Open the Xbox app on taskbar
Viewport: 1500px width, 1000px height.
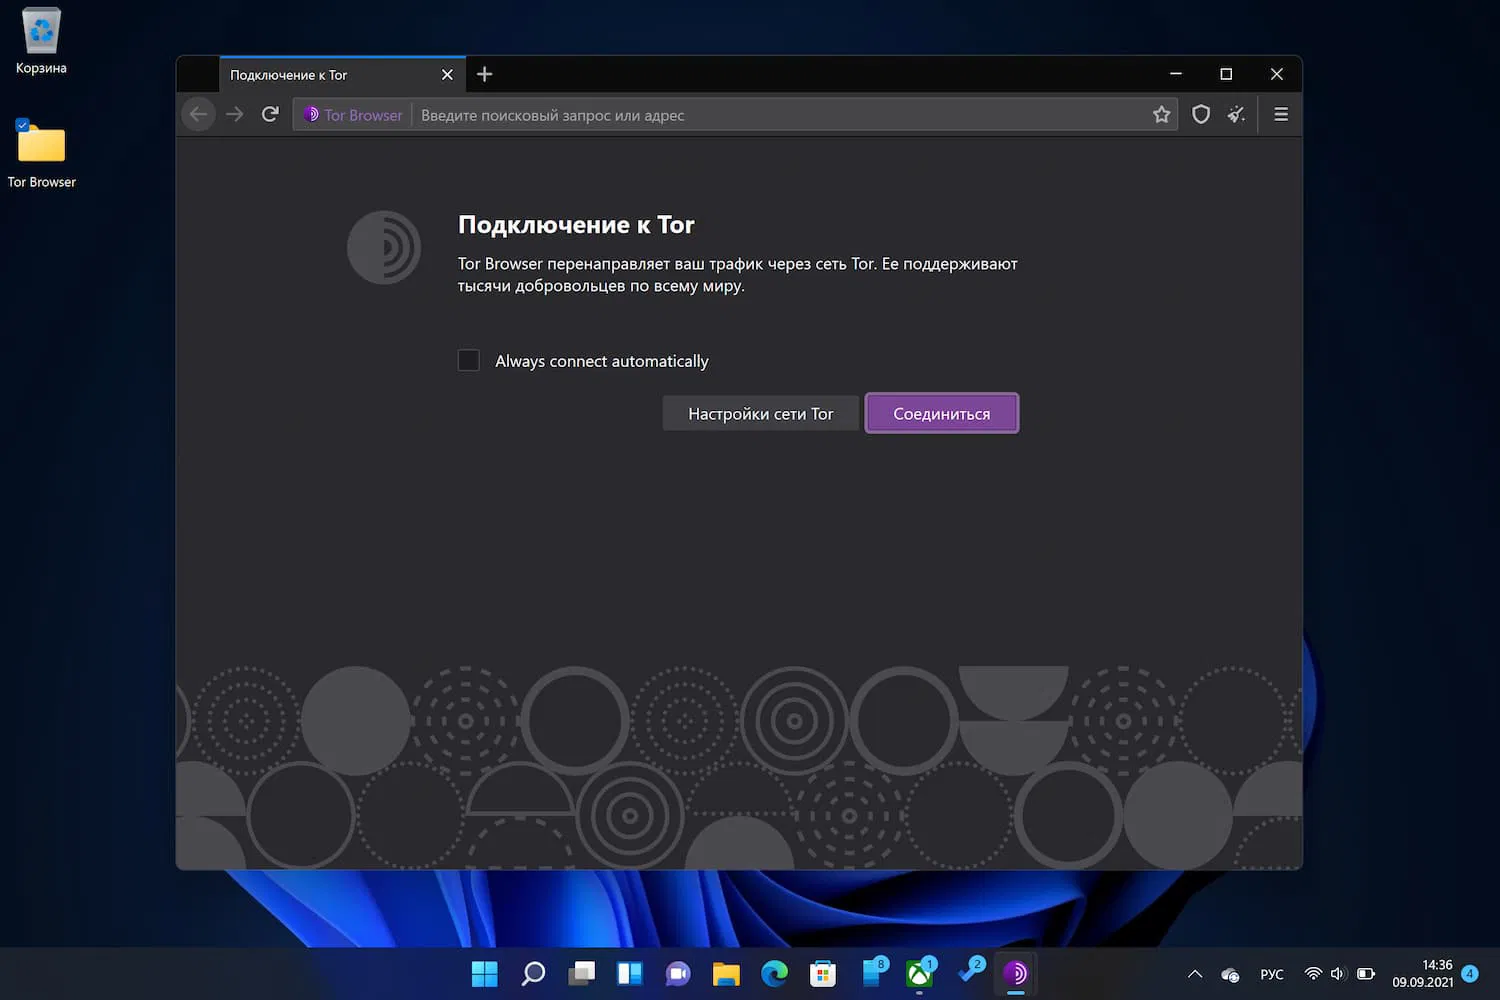(920, 973)
